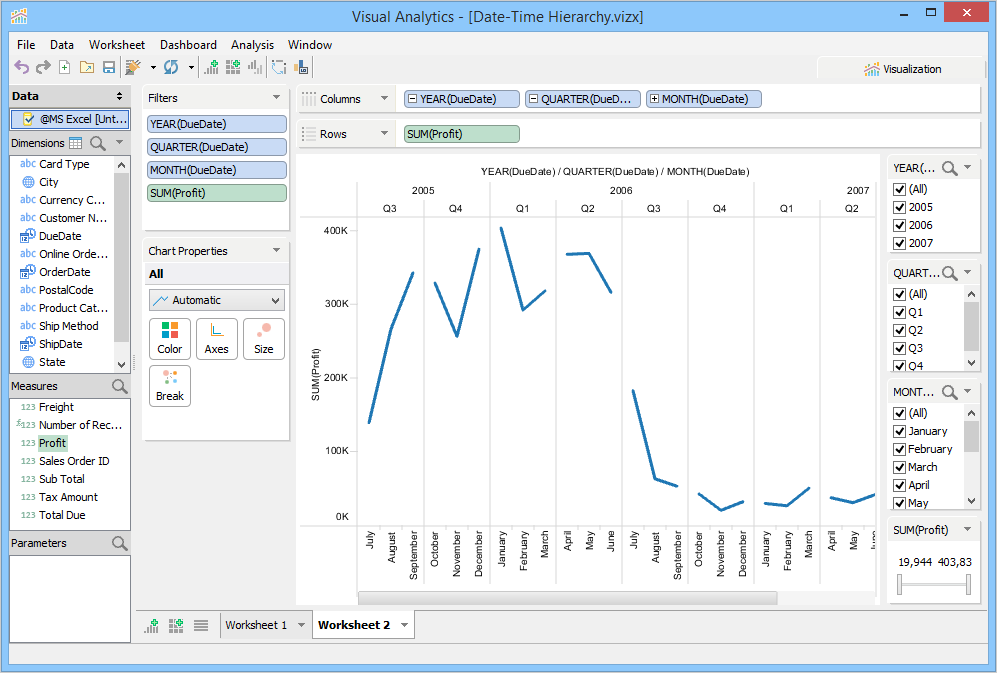This screenshot has height=673, width=997.
Task: Open the Columns shelf dropdown arrow
Action: pos(384,98)
